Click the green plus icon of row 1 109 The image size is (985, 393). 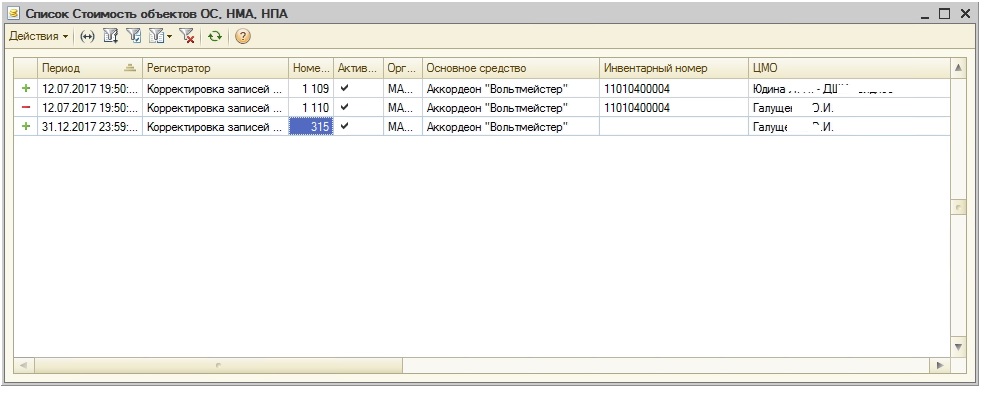click(26, 89)
